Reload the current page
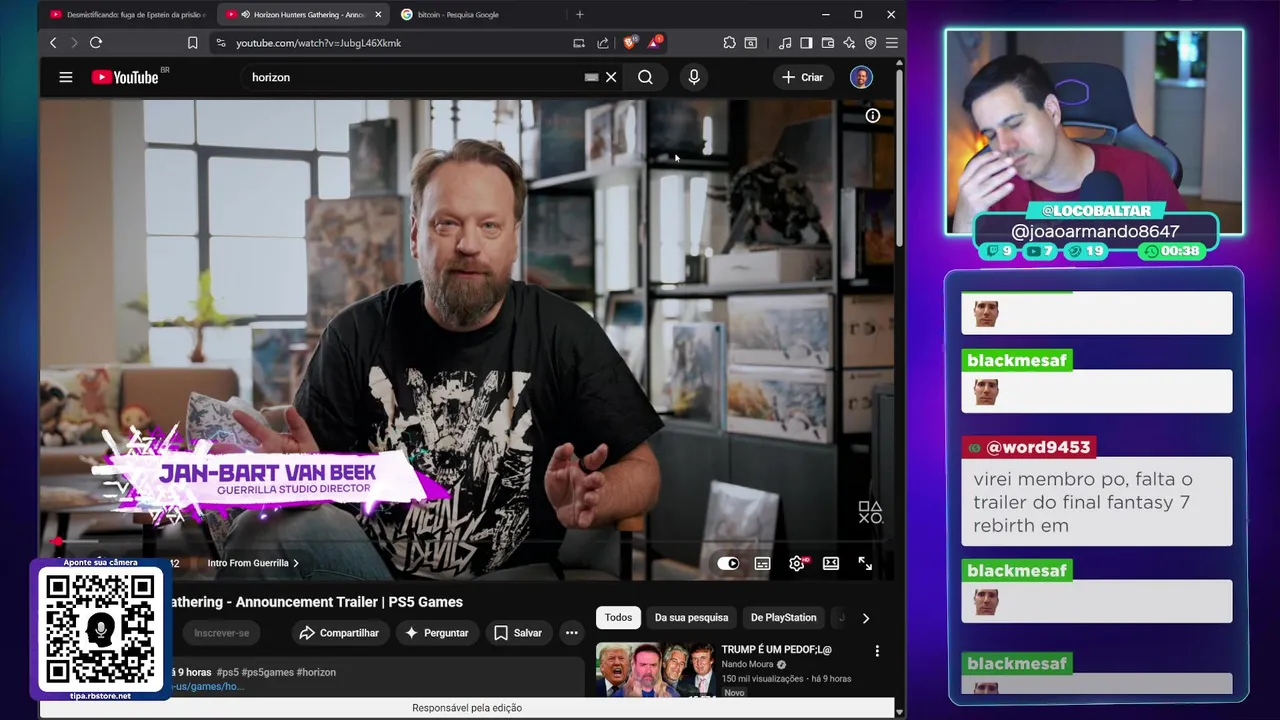 (96, 43)
